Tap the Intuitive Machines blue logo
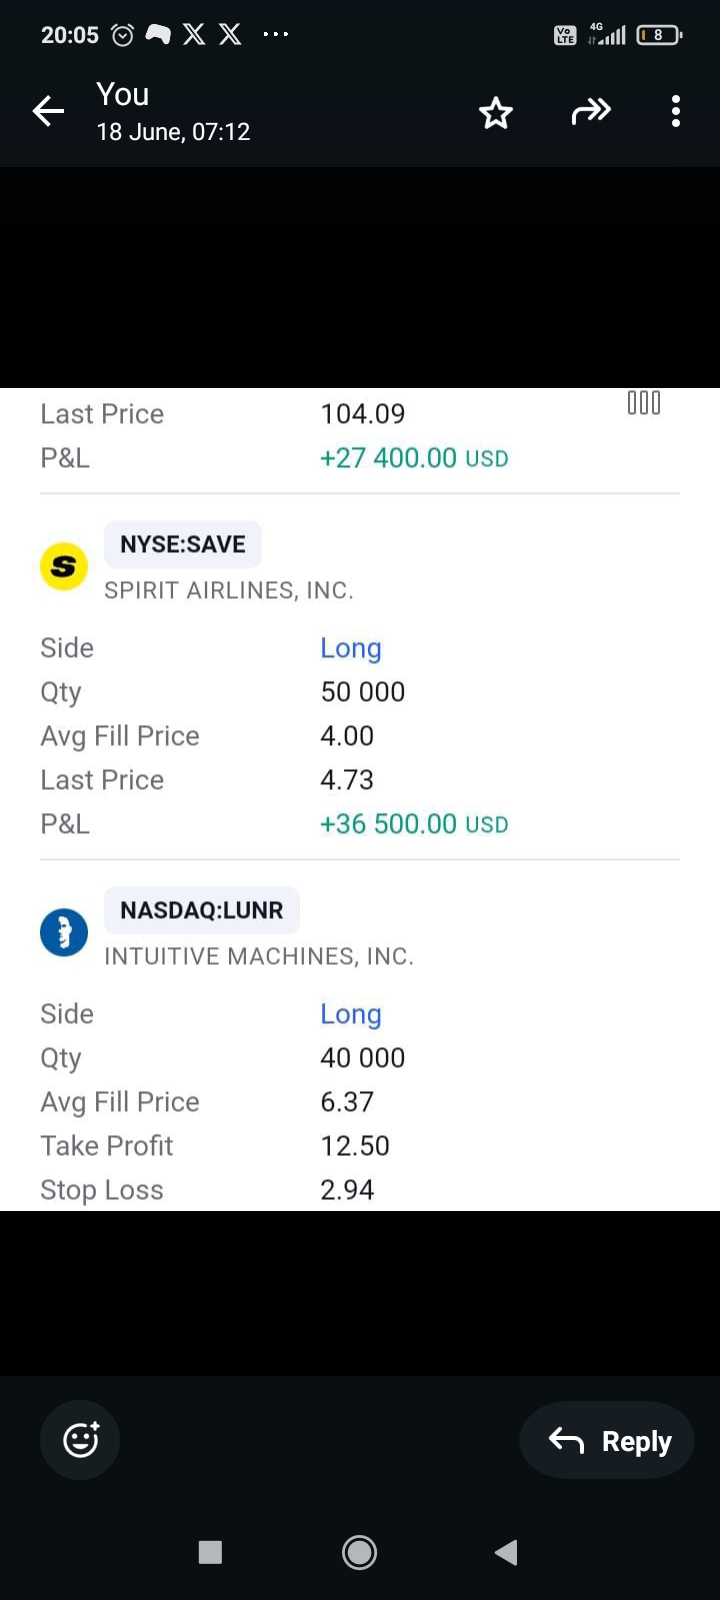This screenshot has height=1600, width=720. coord(64,933)
